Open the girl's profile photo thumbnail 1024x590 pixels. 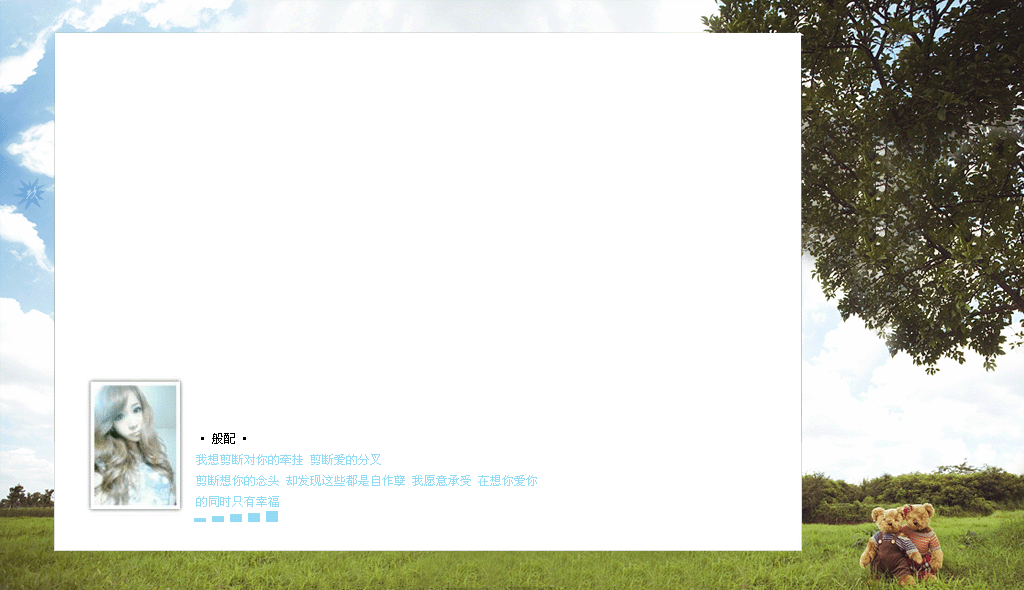tap(135, 445)
